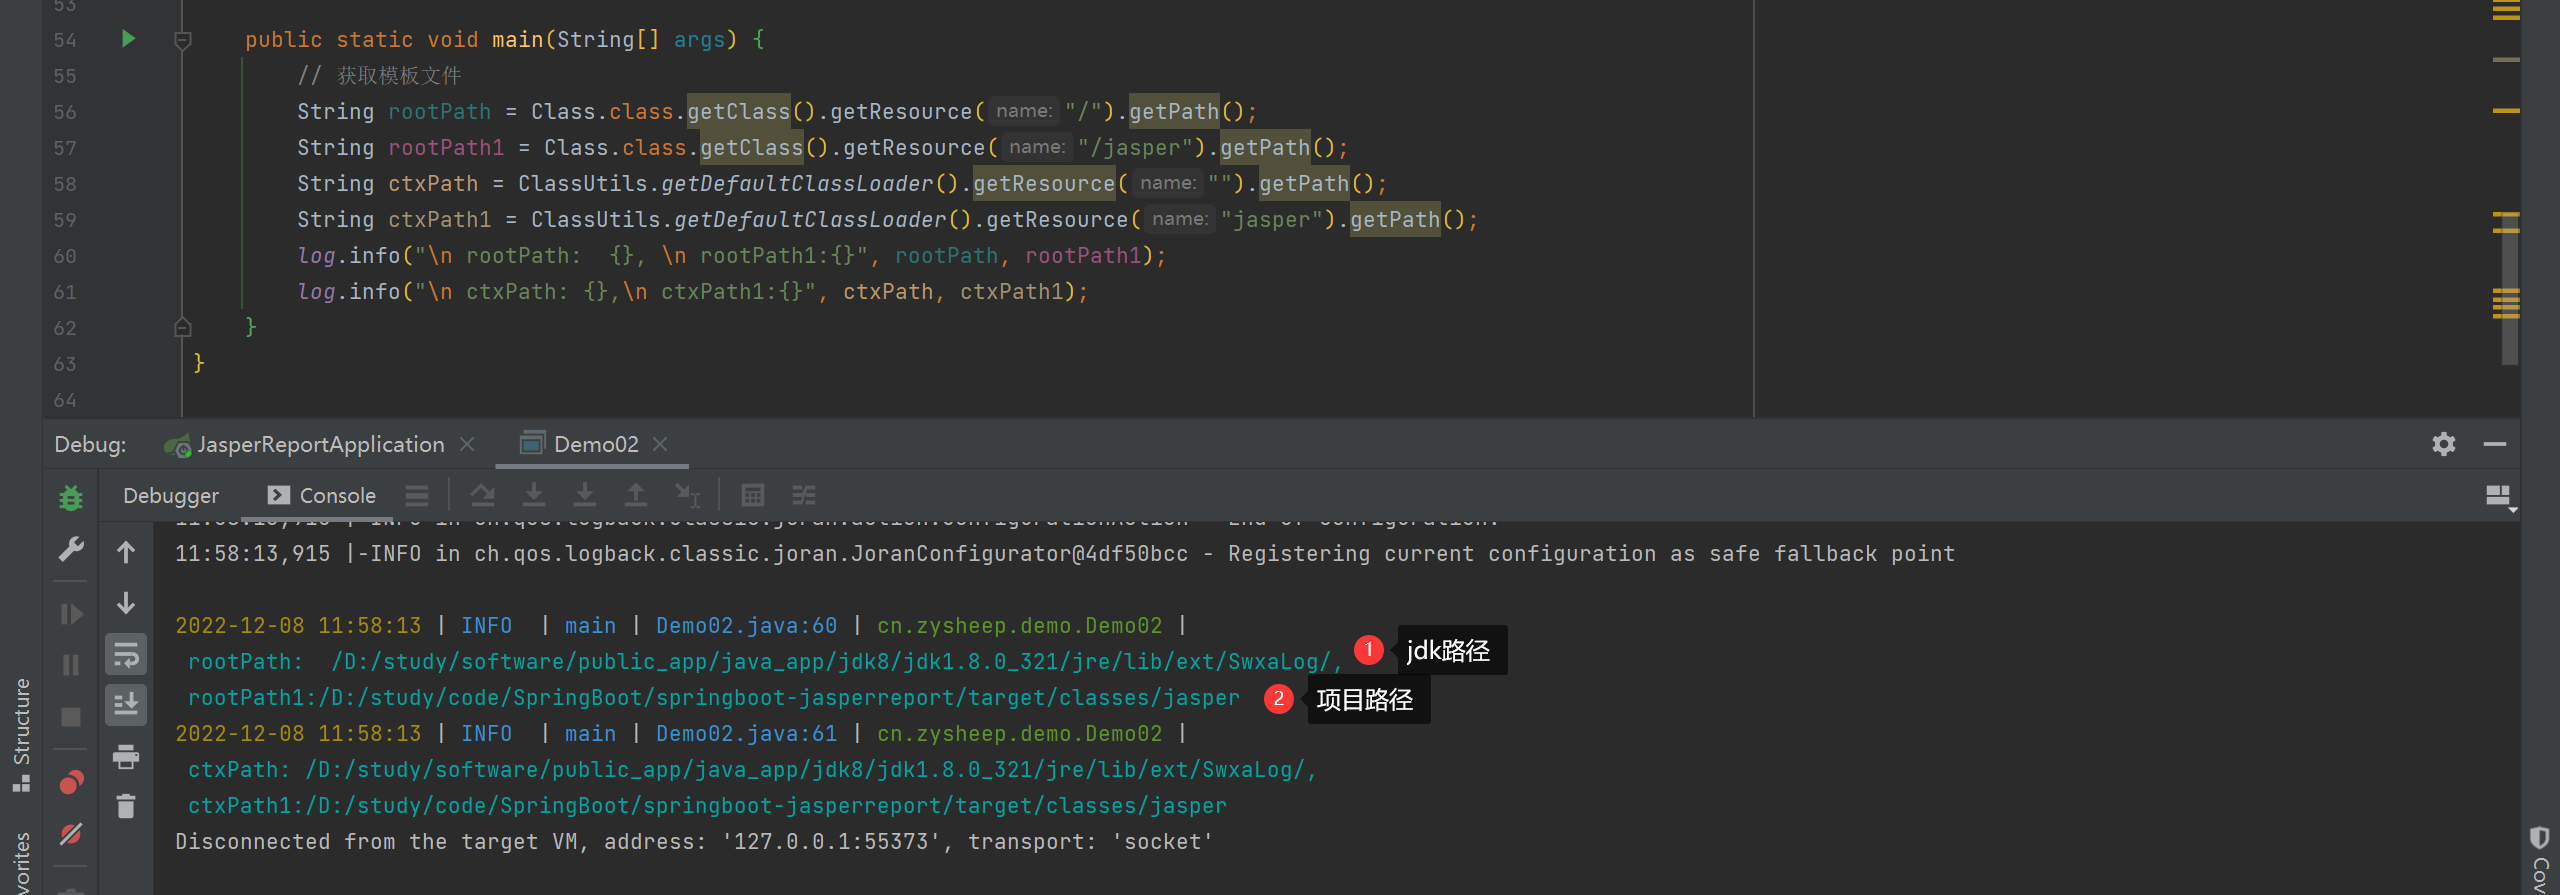This screenshot has width=2560, height=895.
Task: Clear console with the trash icon
Action: [x=126, y=806]
